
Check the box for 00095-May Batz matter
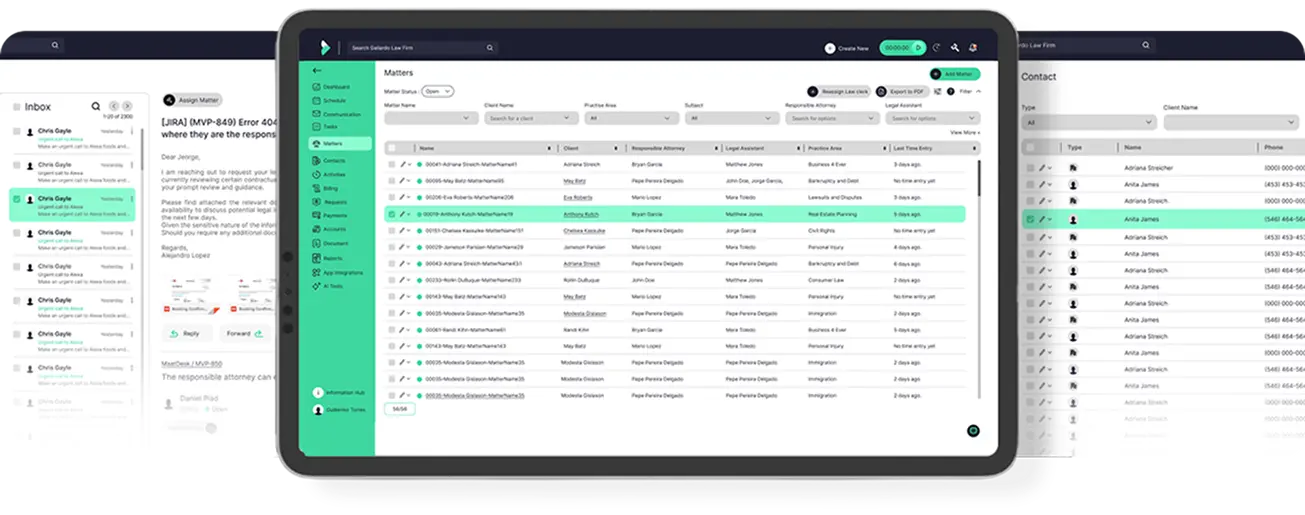(392, 181)
